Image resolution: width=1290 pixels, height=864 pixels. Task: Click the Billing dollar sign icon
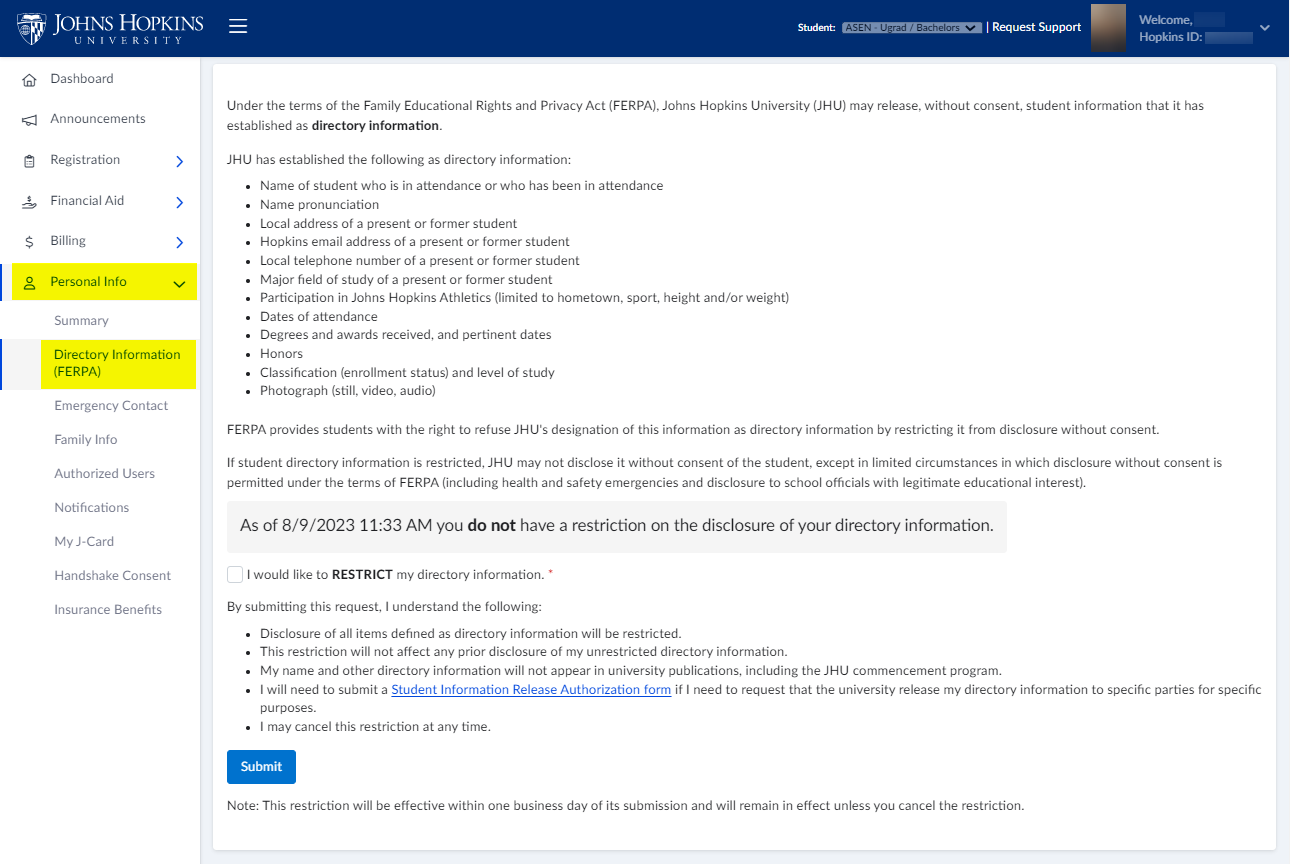pyautogui.click(x=29, y=242)
